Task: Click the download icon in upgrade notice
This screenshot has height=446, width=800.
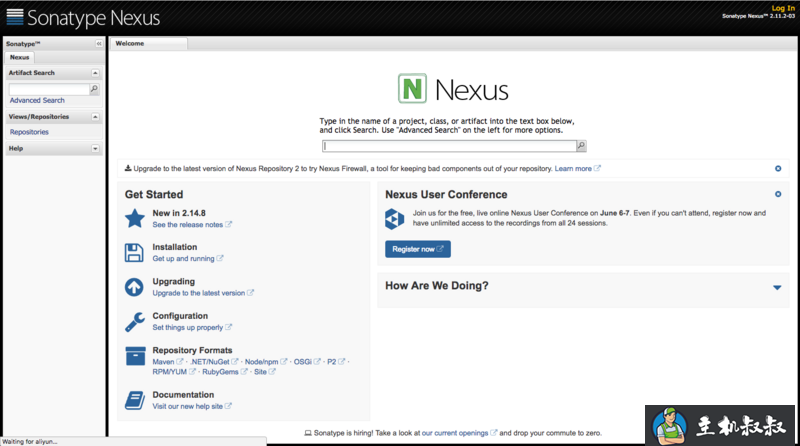Action: 128,168
